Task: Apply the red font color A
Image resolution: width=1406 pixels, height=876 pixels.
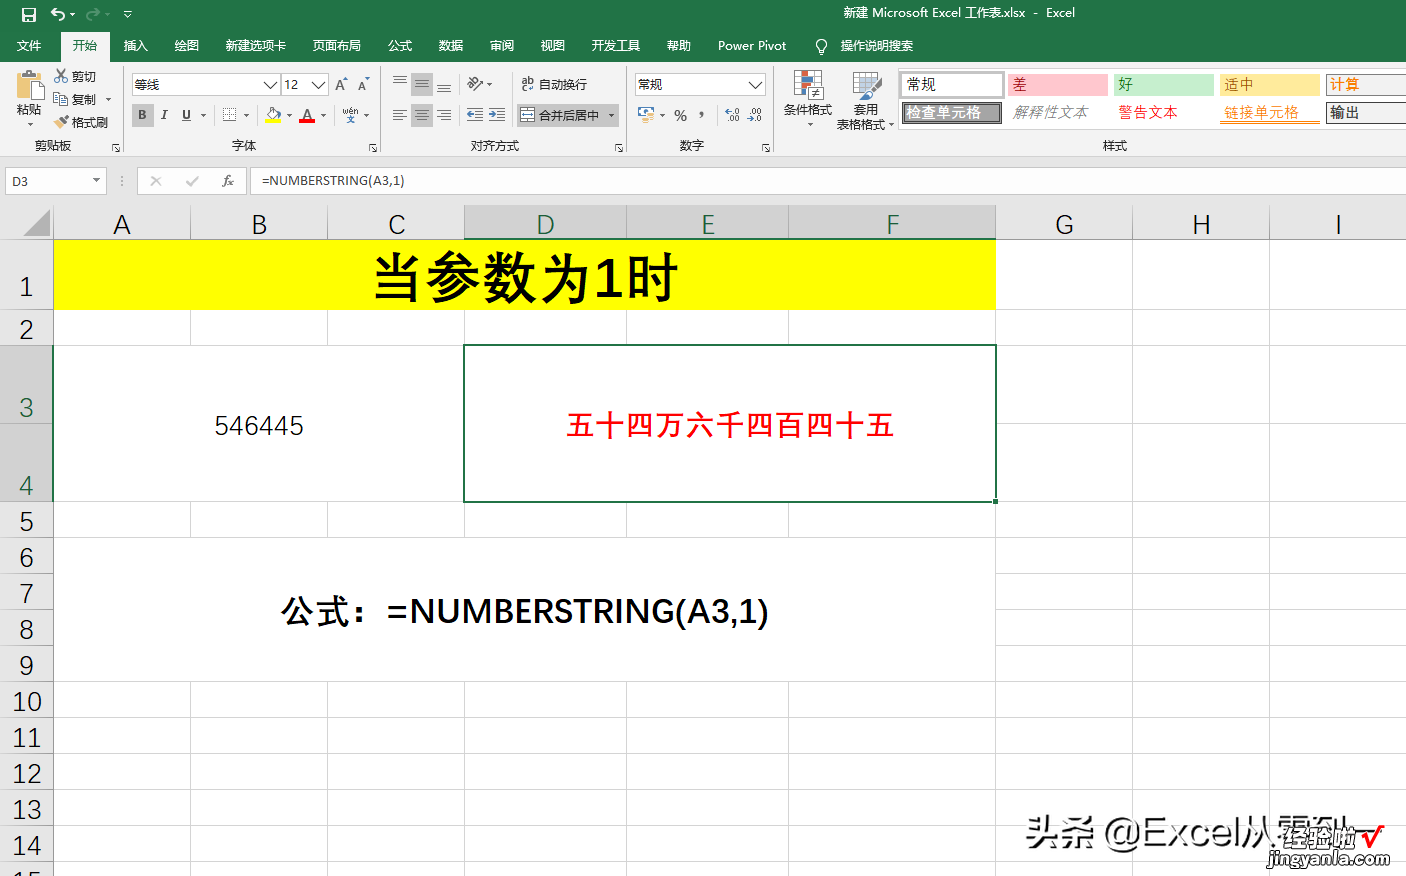Action: coord(307,115)
